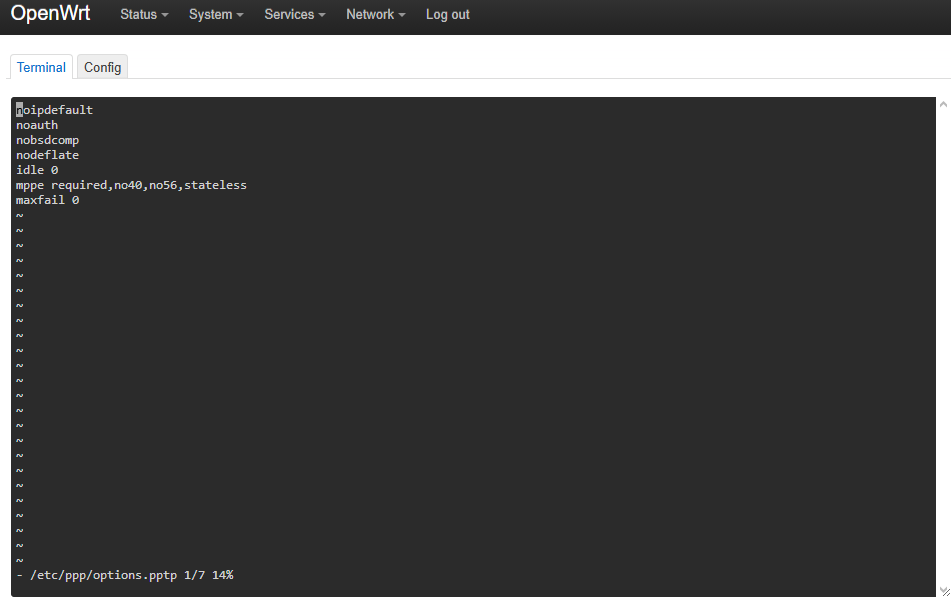This screenshot has width=951, height=613.
Task: Click the idle 0 line in editor
Action: pos(37,170)
